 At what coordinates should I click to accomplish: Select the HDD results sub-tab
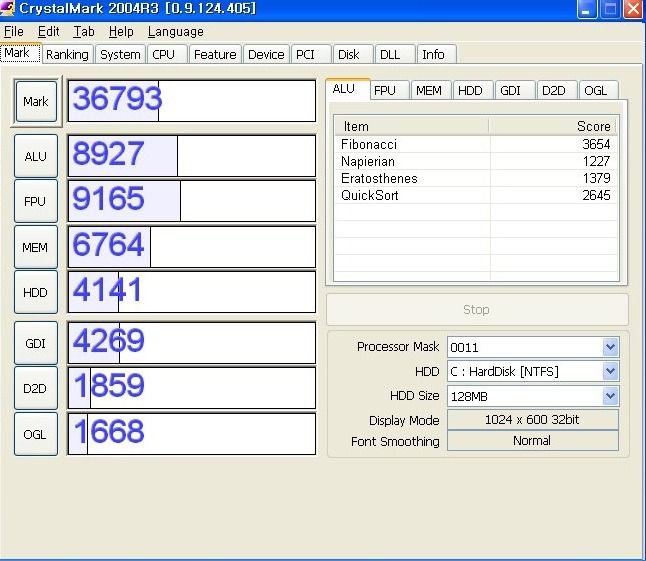(473, 90)
